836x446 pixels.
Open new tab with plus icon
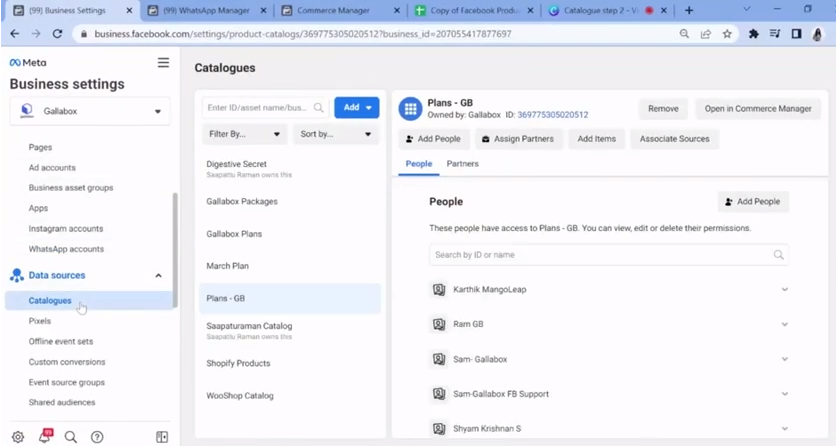pos(689,10)
